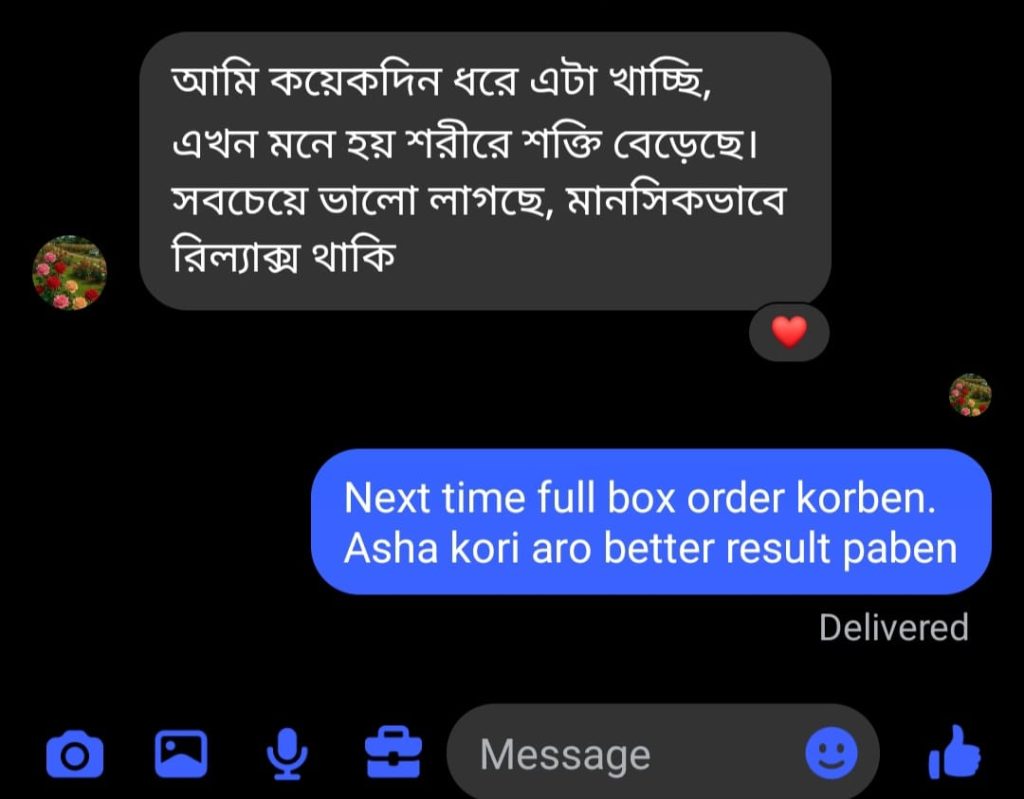The height and width of the screenshot is (799, 1024).
Task: Open the smiley emoji picker
Action: coord(831,753)
